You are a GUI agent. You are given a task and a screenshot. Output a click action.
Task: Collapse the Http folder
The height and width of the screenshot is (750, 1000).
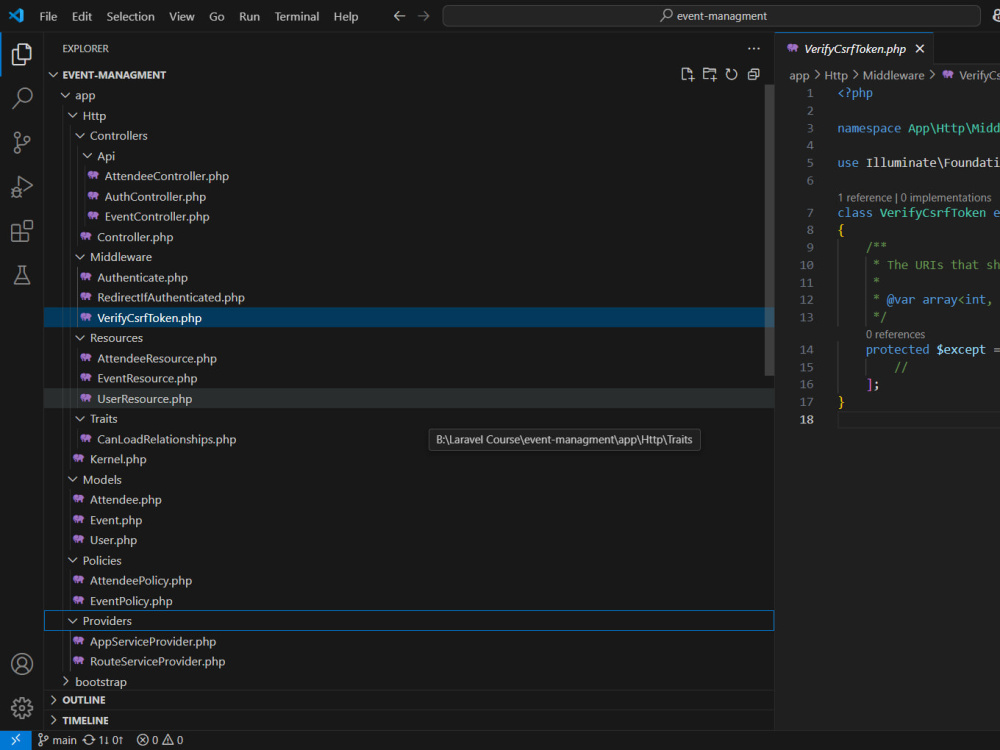point(73,115)
